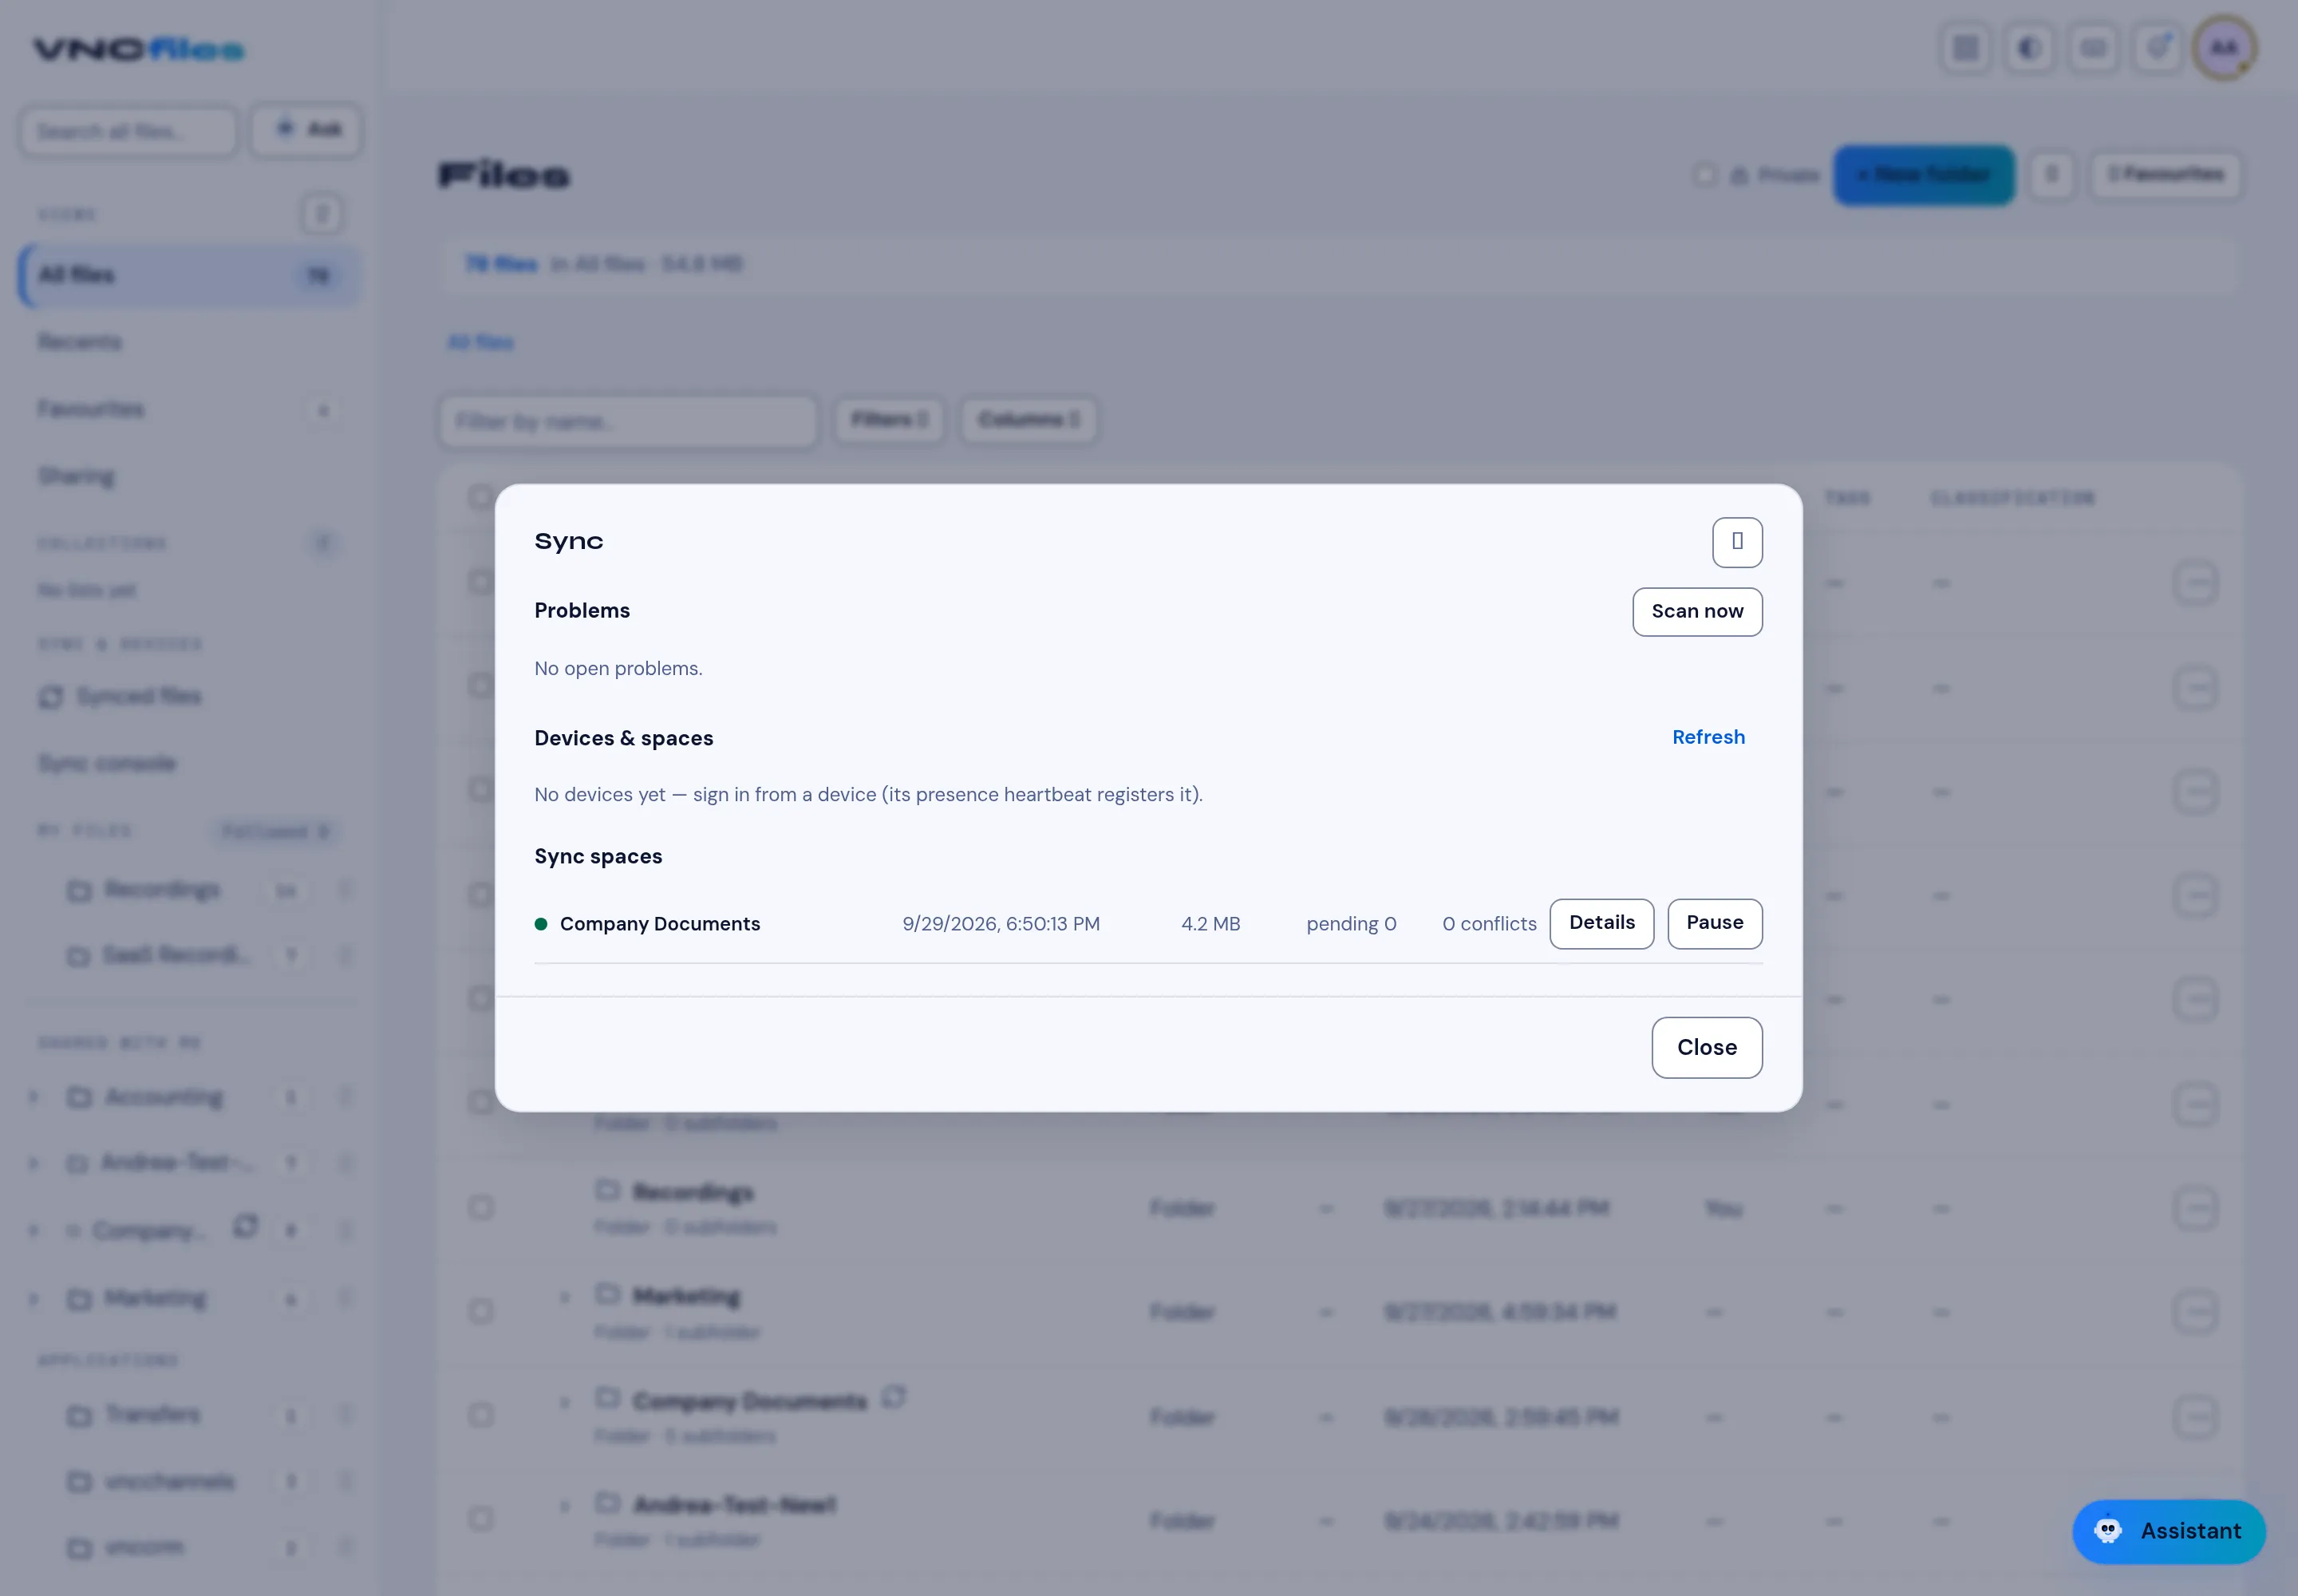2298x1596 pixels.
Task: Open Details for Company Documents sync space
Action: pyautogui.click(x=1601, y=923)
